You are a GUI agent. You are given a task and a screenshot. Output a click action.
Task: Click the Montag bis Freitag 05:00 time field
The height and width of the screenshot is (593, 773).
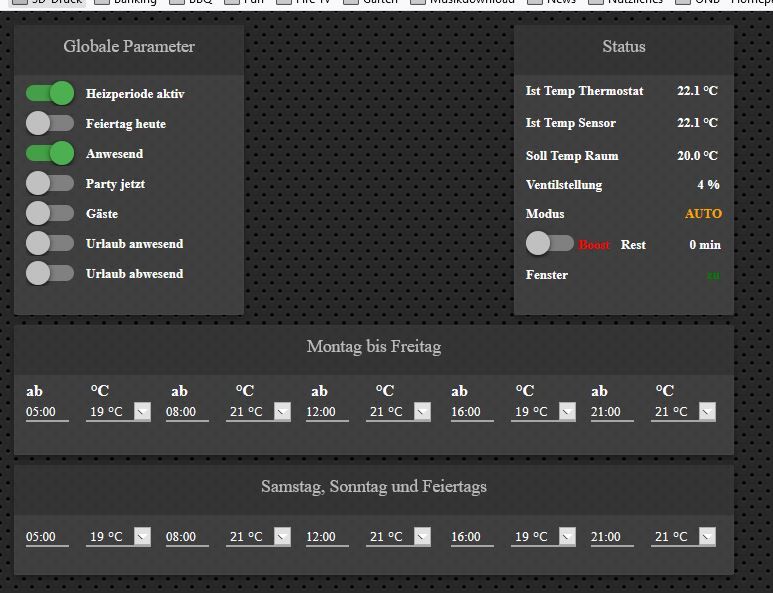click(x=46, y=412)
